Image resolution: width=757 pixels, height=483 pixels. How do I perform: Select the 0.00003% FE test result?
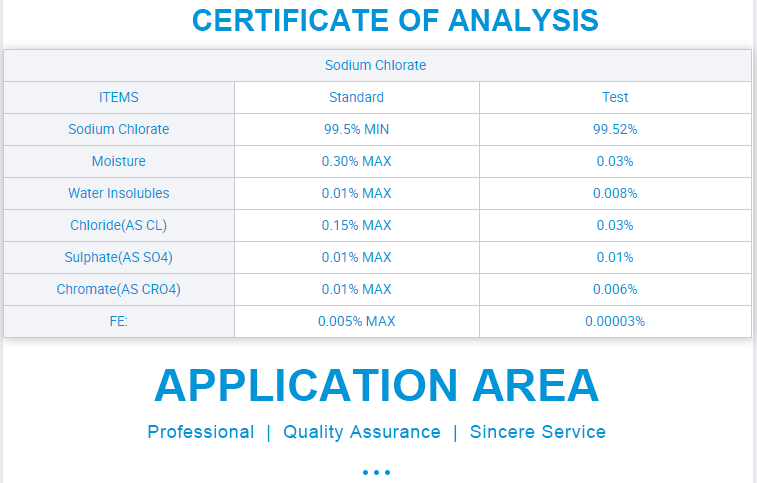615,321
